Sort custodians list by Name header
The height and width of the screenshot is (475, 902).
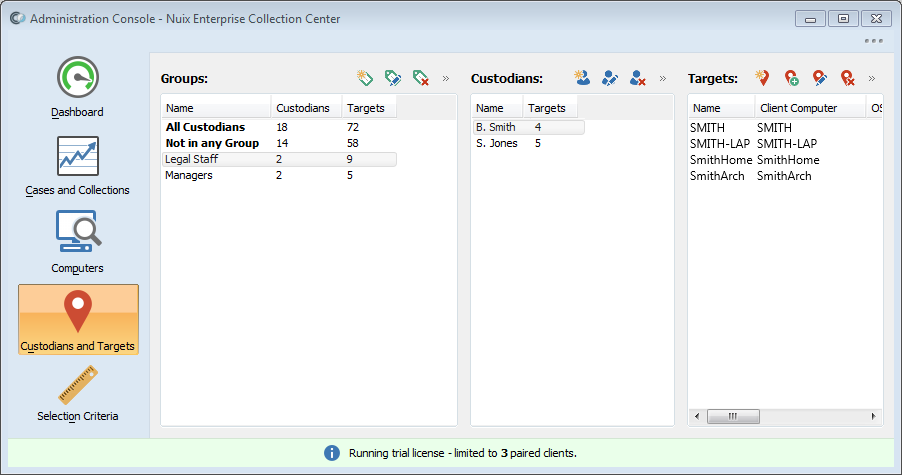coord(498,108)
